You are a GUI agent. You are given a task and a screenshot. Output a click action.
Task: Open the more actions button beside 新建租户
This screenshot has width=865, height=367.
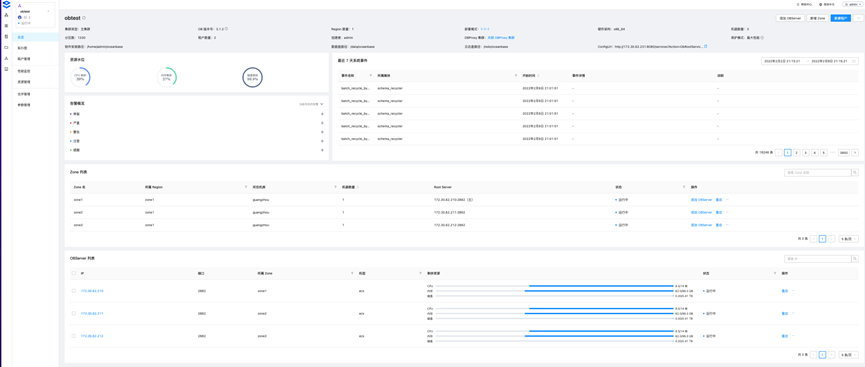coord(858,18)
